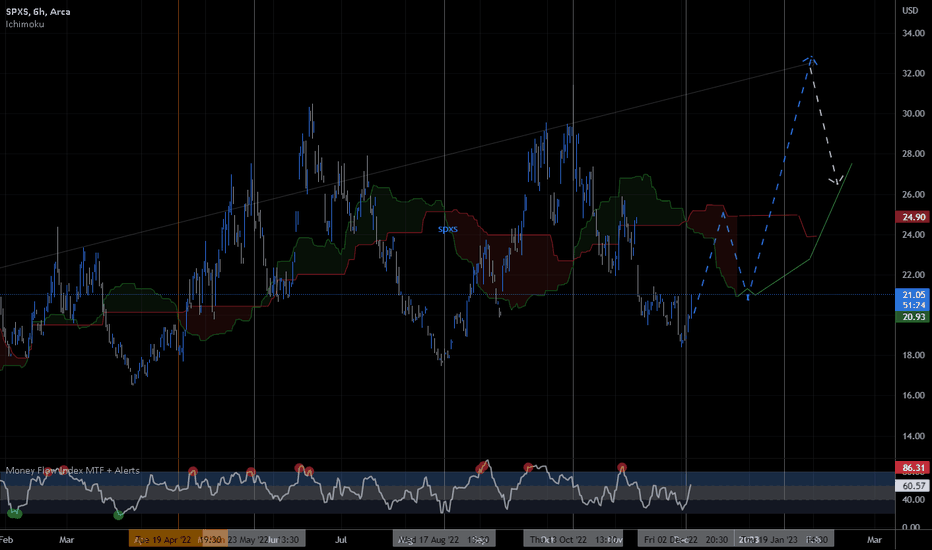This screenshot has height=550, width=932.
Task: Click the 26.00 price axis label
Action: (x=913, y=194)
